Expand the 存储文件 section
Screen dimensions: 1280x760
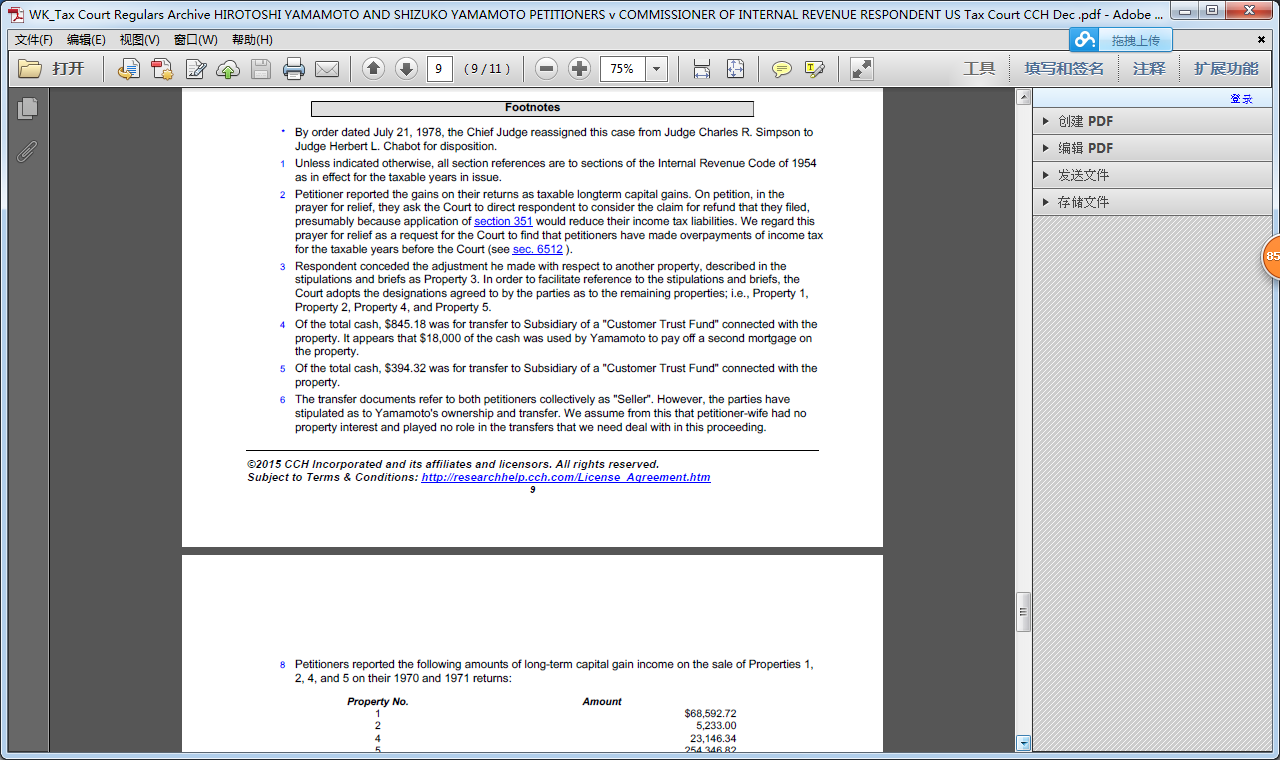(x=1152, y=202)
